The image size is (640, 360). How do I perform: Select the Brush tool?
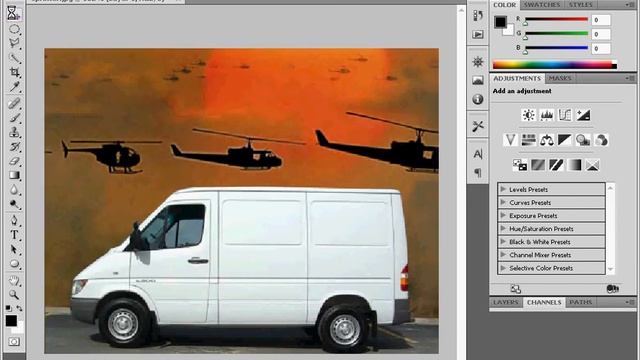pyautogui.click(x=14, y=118)
